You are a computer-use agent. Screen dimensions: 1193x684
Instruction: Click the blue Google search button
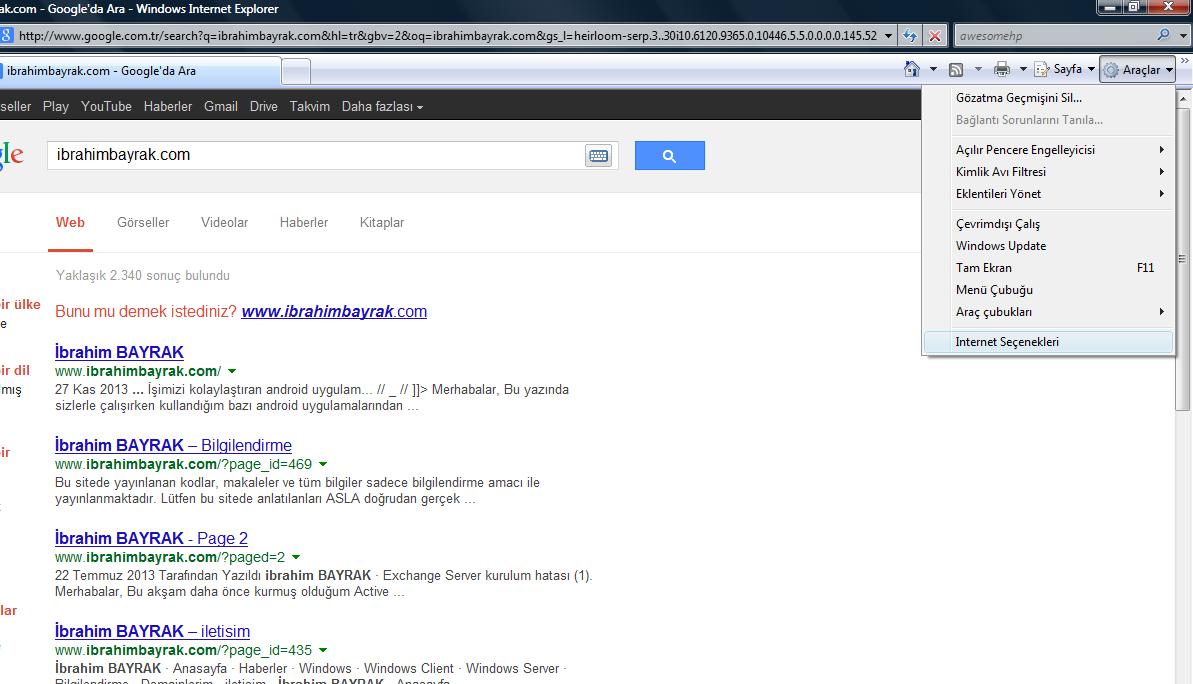click(x=670, y=155)
